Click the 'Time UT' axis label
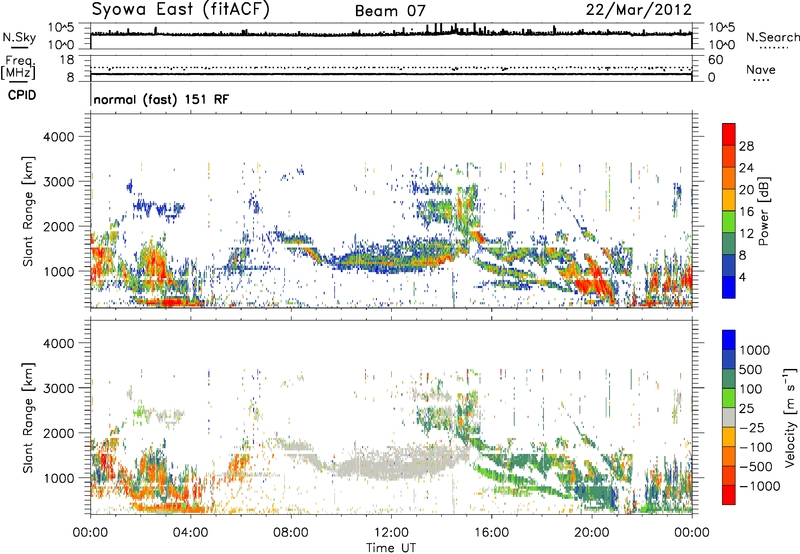The width and height of the screenshot is (800, 554). coord(391,548)
